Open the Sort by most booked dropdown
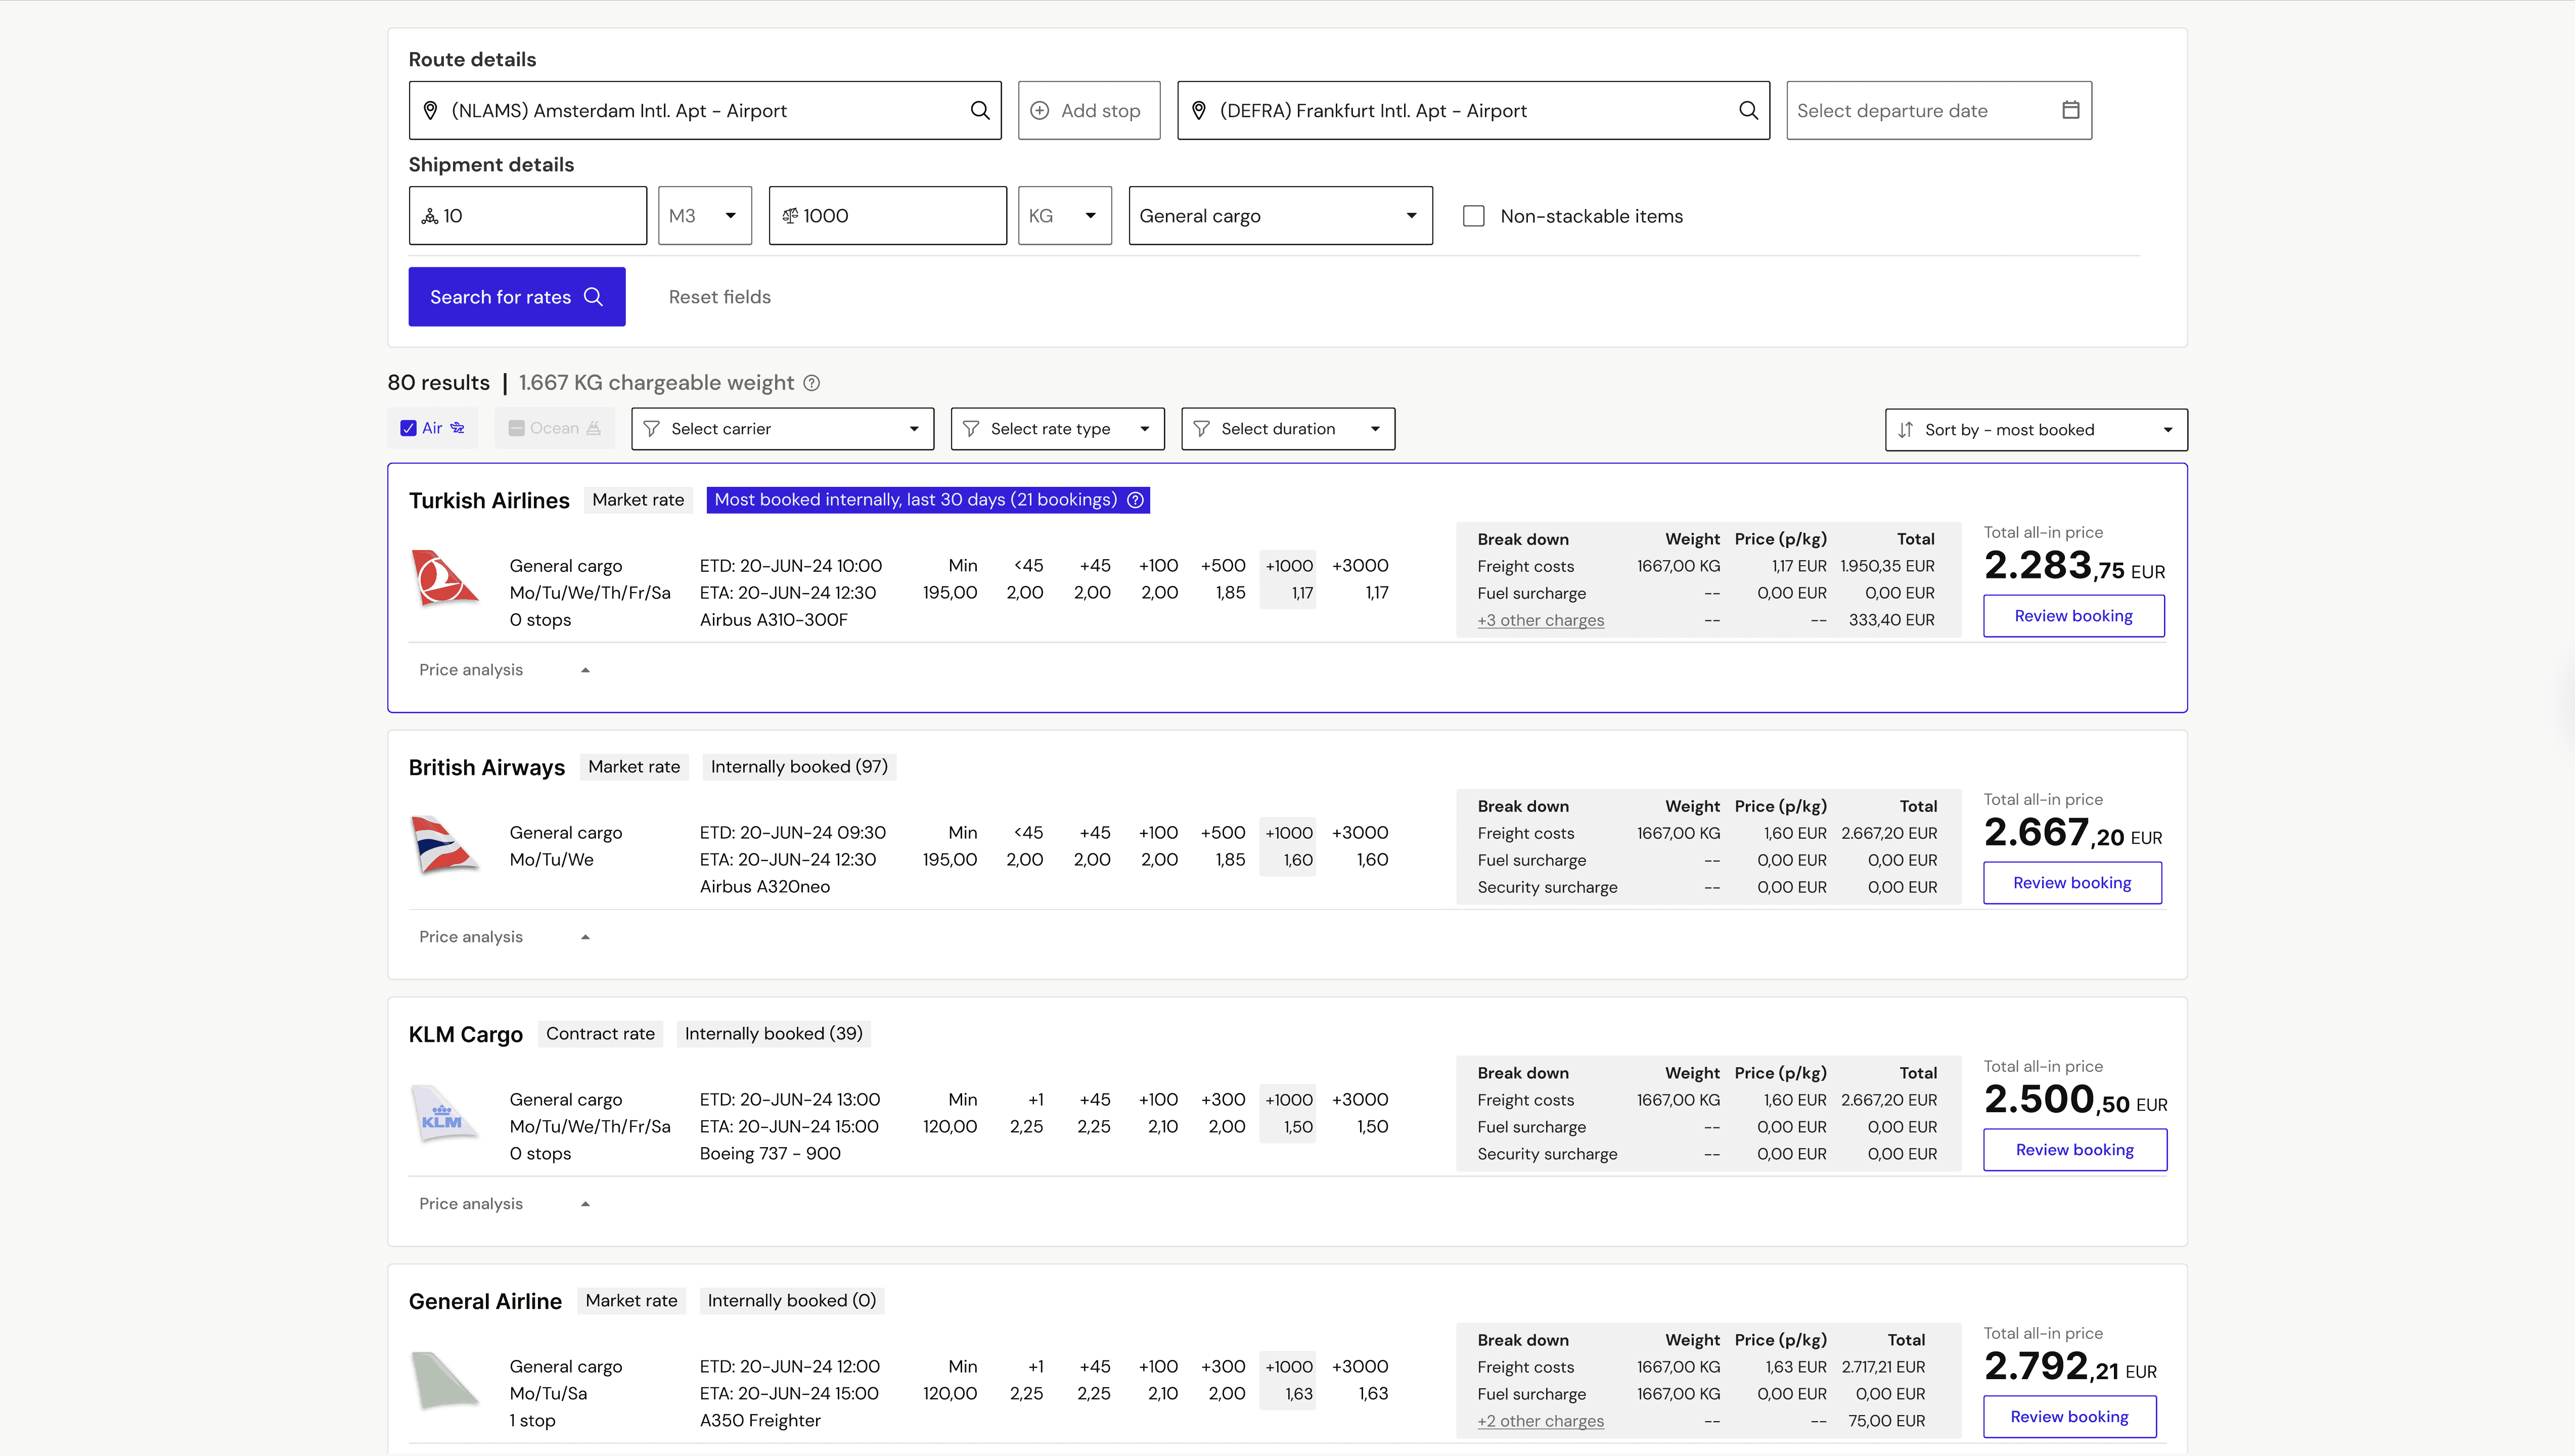The image size is (2575, 1456). coord(2035,430)
